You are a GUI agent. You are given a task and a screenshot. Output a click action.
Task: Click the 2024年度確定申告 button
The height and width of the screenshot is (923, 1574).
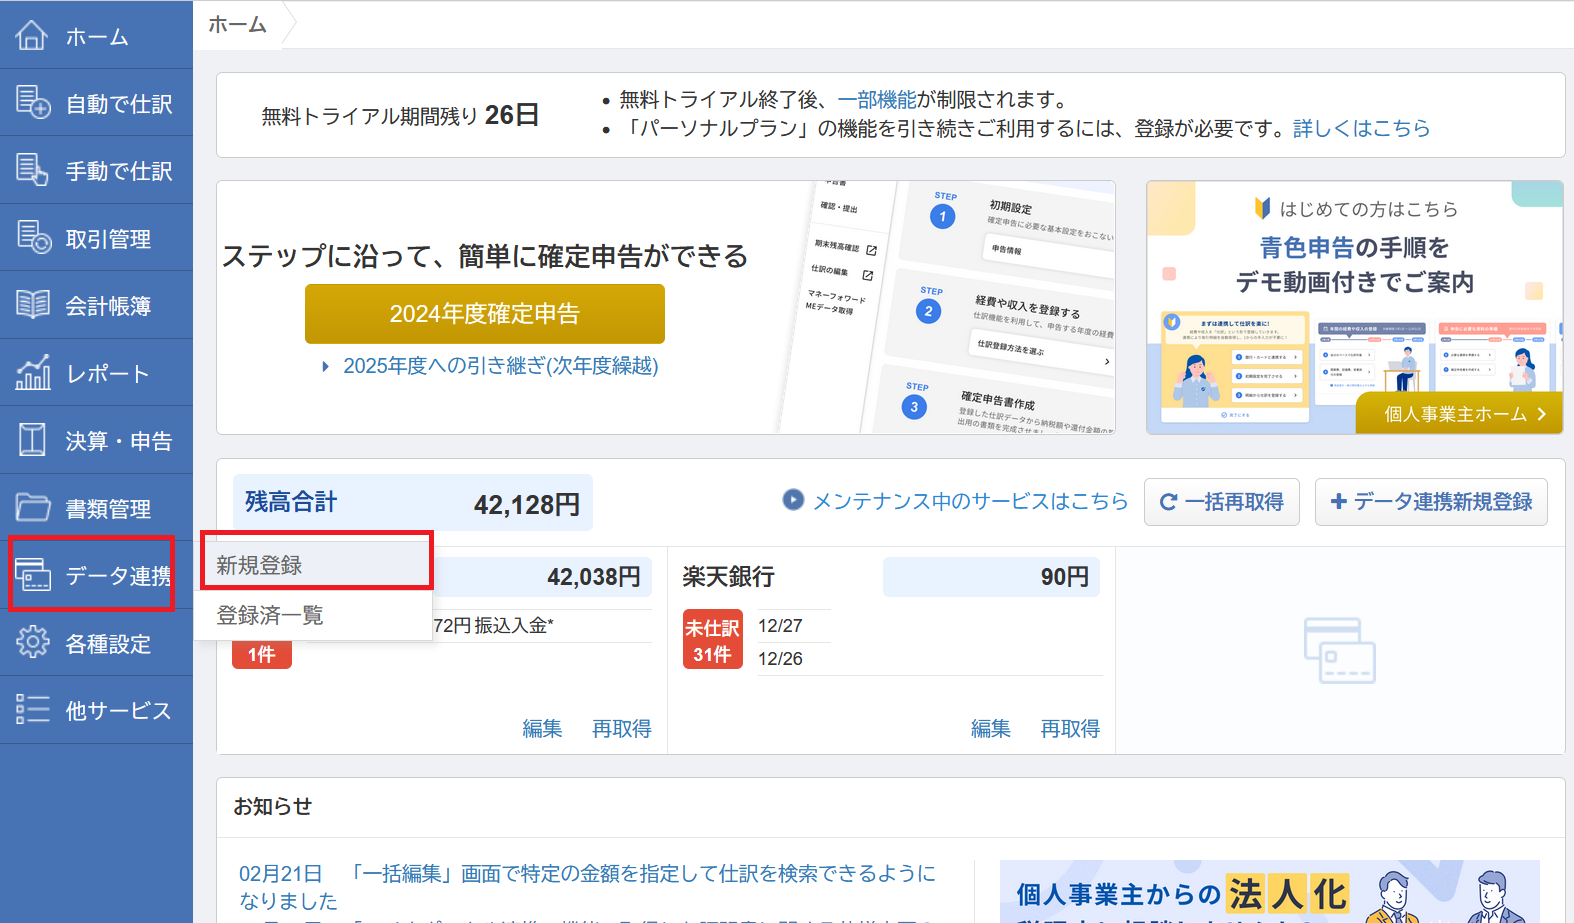click(485, 314)
